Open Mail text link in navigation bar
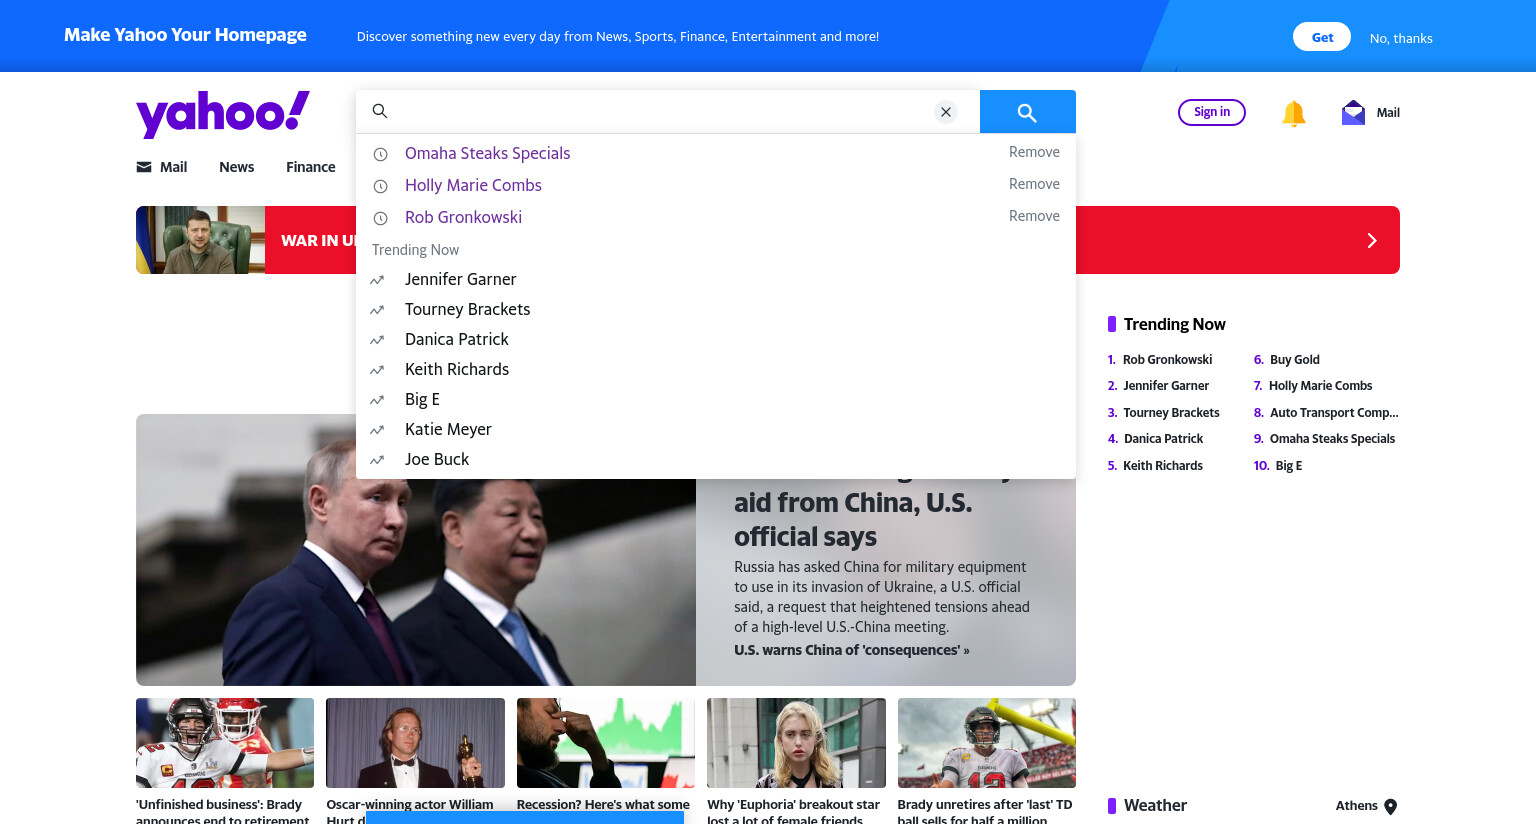 pos(174,167)
